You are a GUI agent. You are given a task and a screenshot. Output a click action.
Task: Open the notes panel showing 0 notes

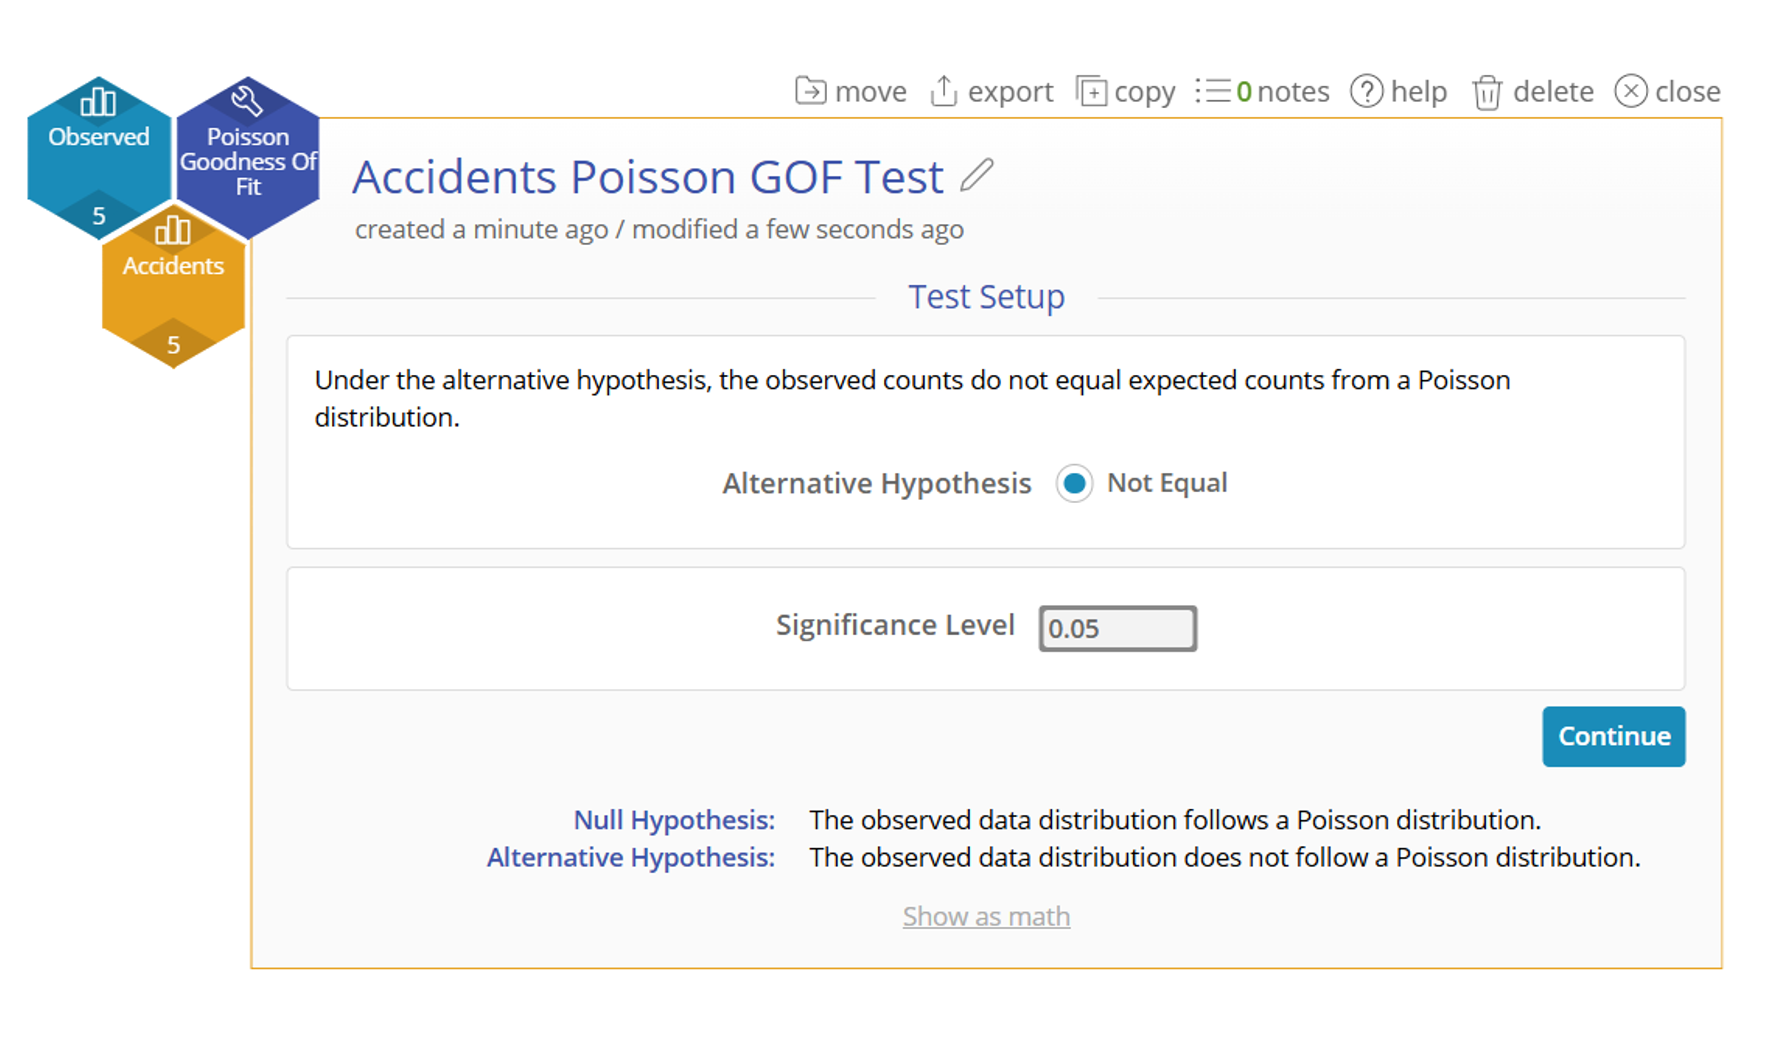point(1262,91)
